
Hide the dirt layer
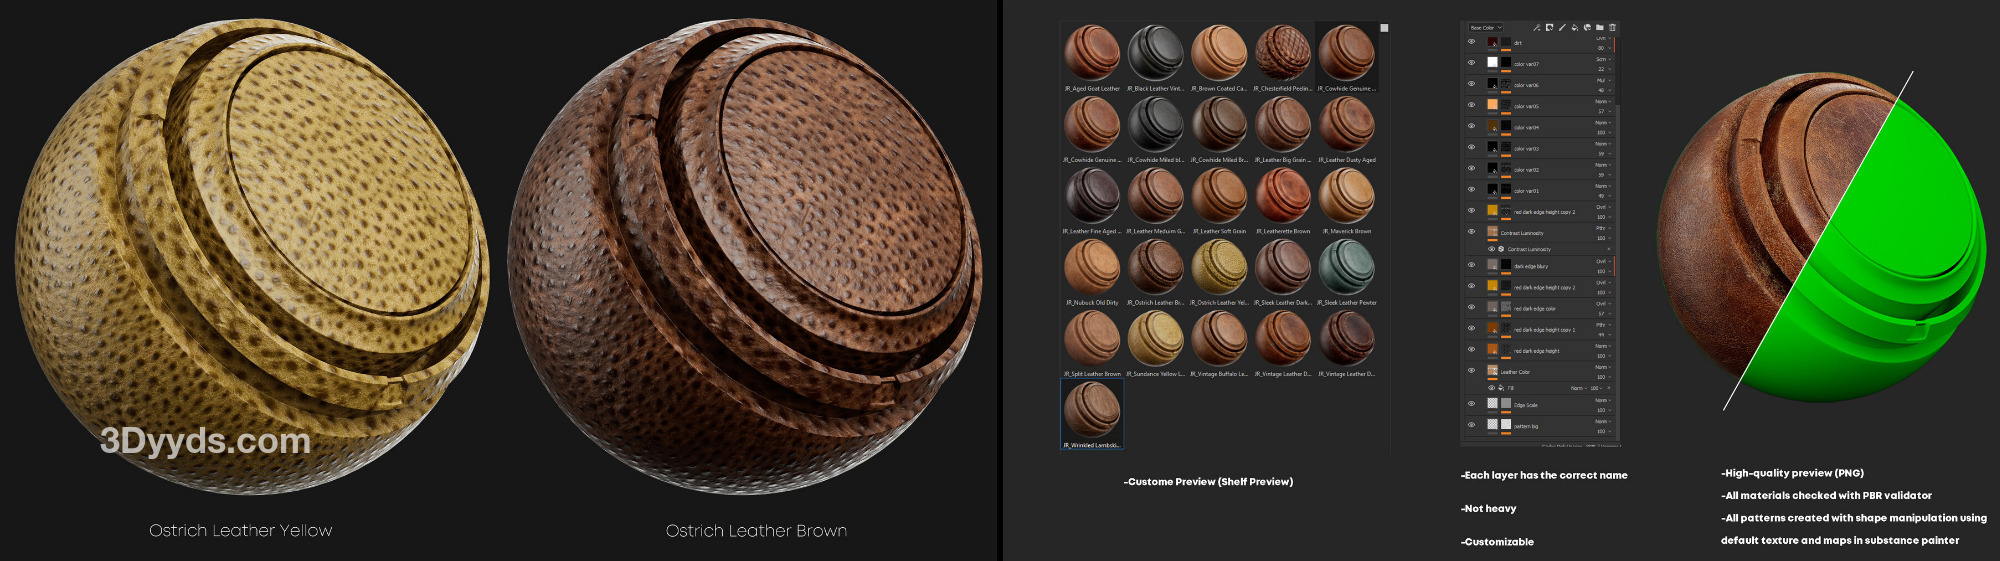(x=1471, y=42)
